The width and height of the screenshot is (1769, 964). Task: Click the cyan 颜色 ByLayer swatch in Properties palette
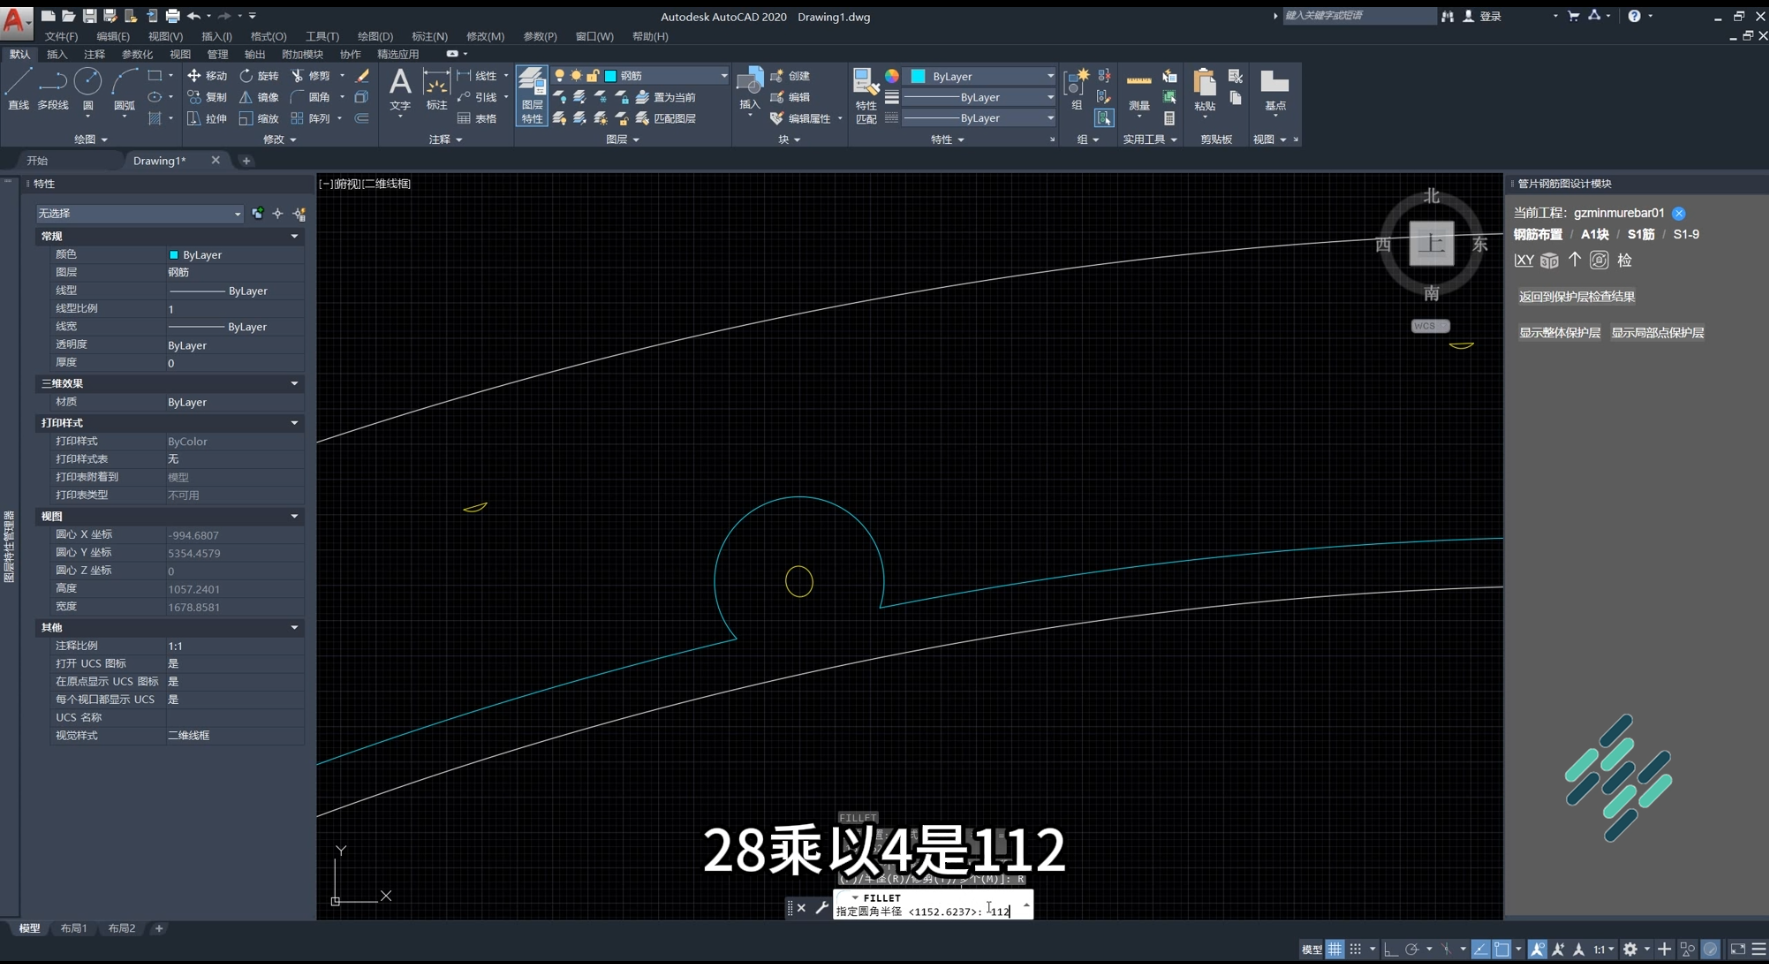tap(173, 255)
